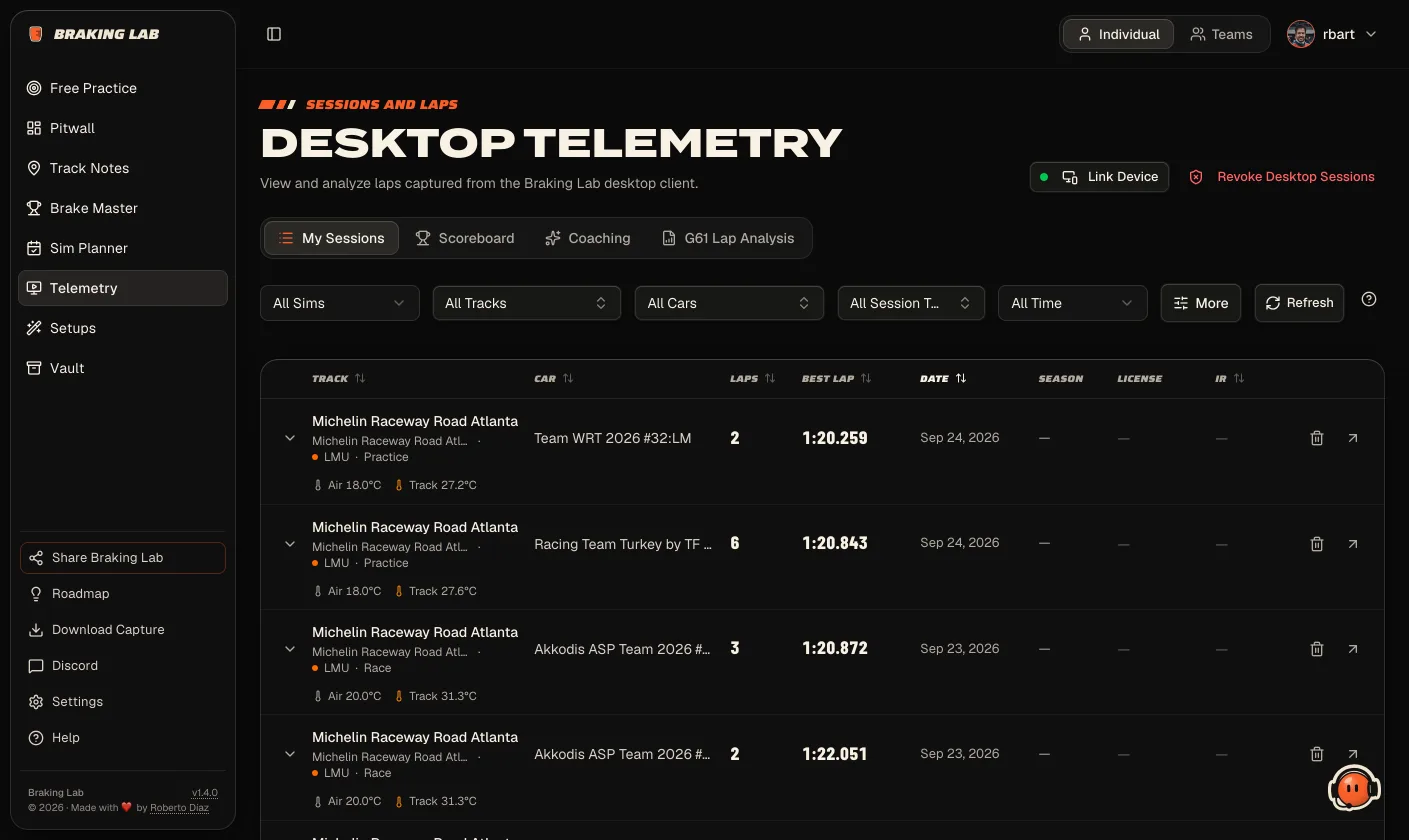Open the All Cars dropdown
Screen dimensions: 1409x840
729,303
